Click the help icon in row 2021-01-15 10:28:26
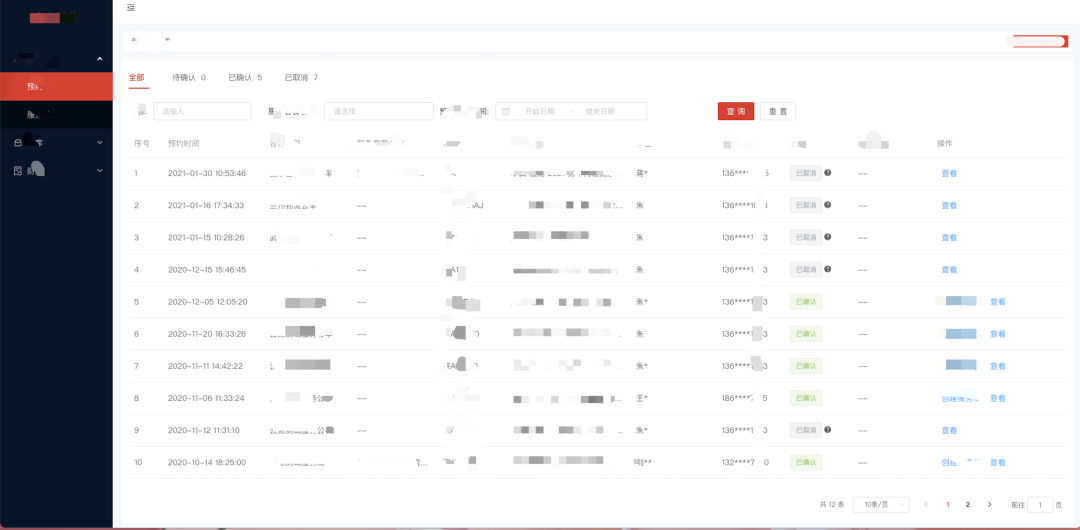The height and width of the screenshot is (530, 1080). coord(827,237)
